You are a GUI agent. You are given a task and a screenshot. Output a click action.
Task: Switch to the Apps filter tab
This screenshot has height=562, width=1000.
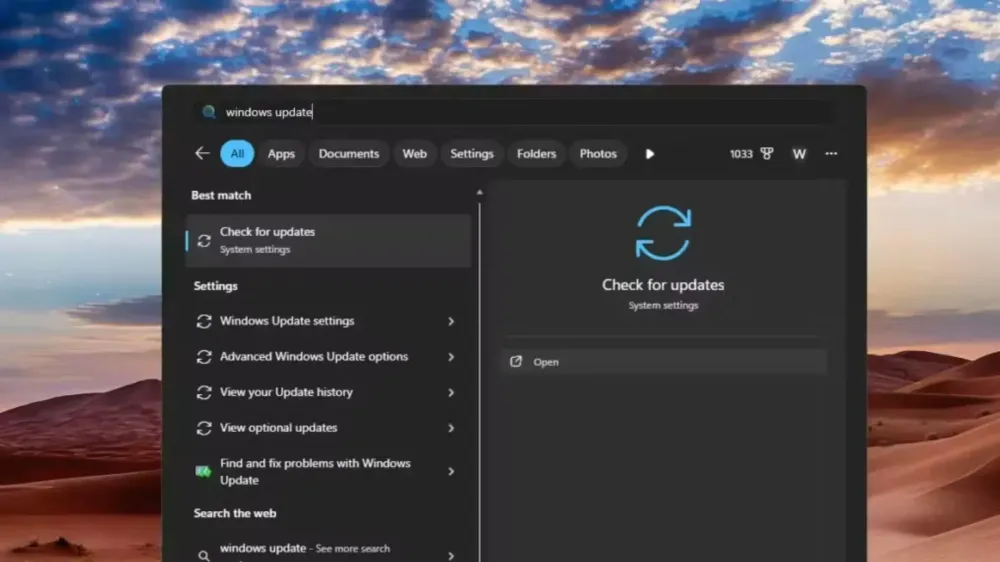(x=281, y=154)
